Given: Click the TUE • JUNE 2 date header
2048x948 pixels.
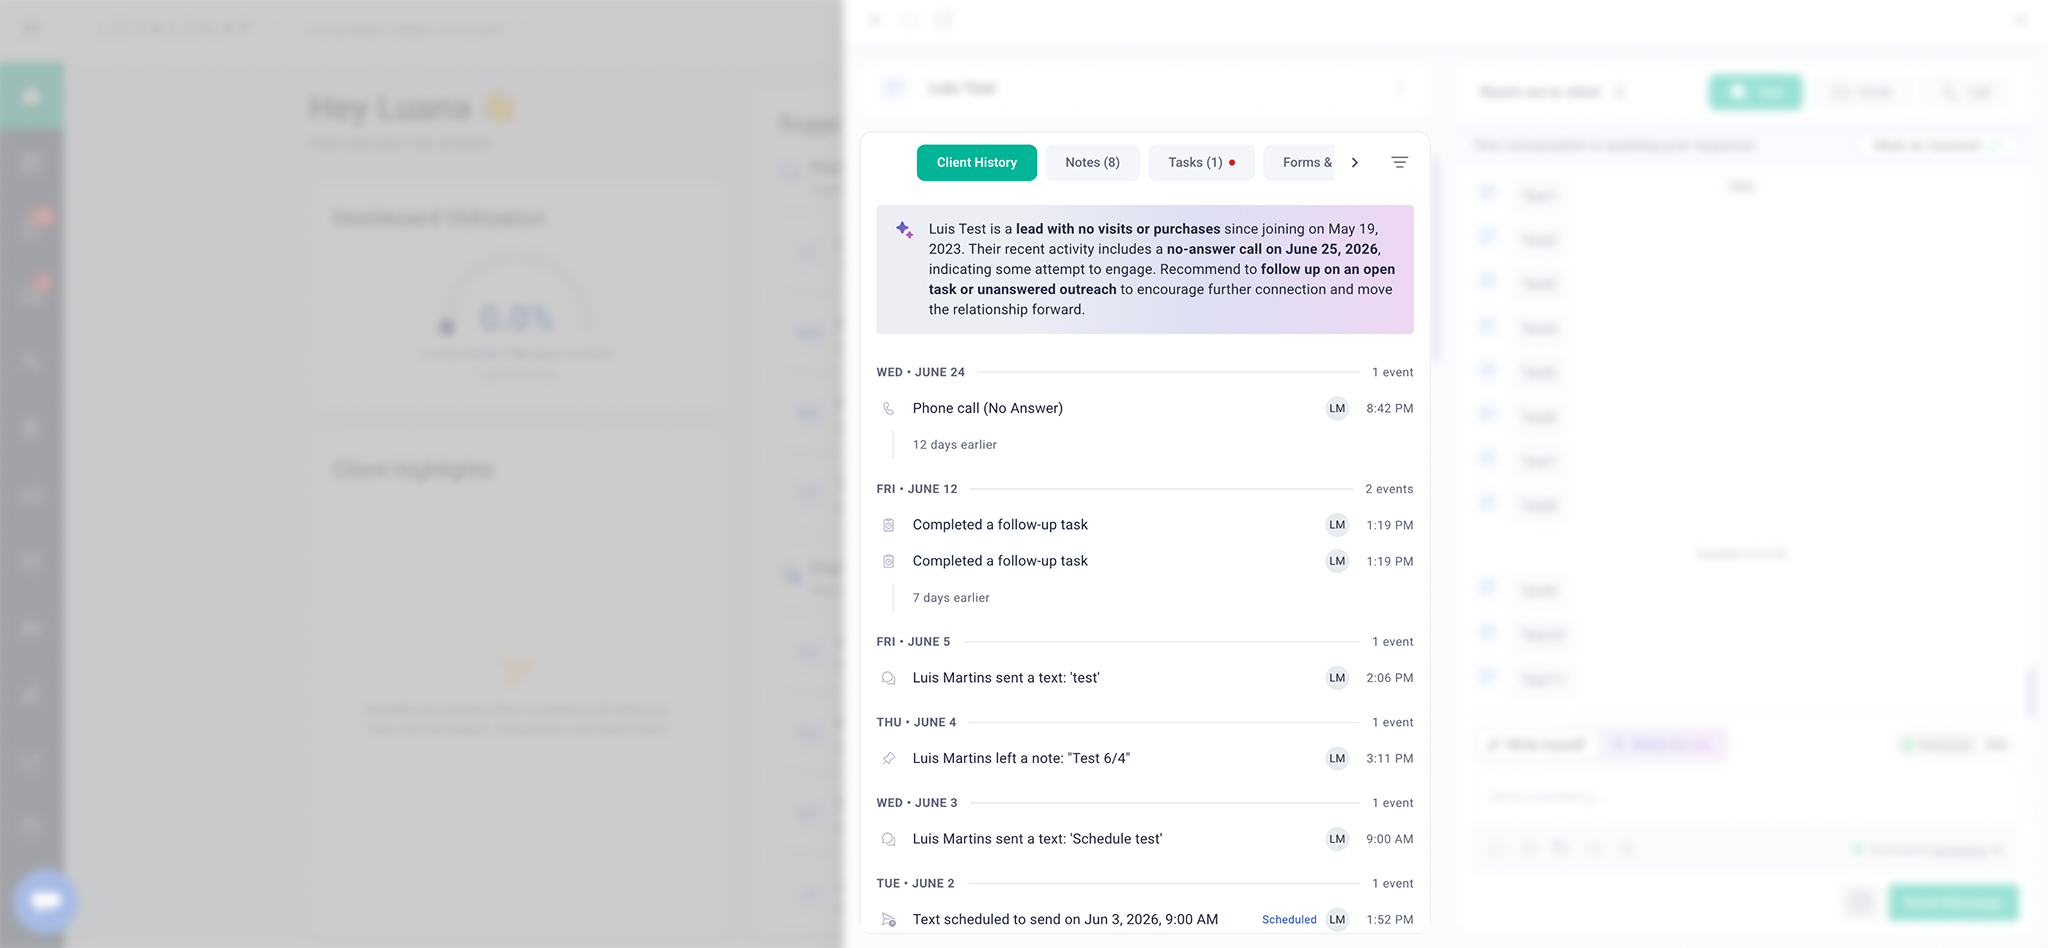Looking at the screenshot, I should pyautogui.click(x=915, y=884).
